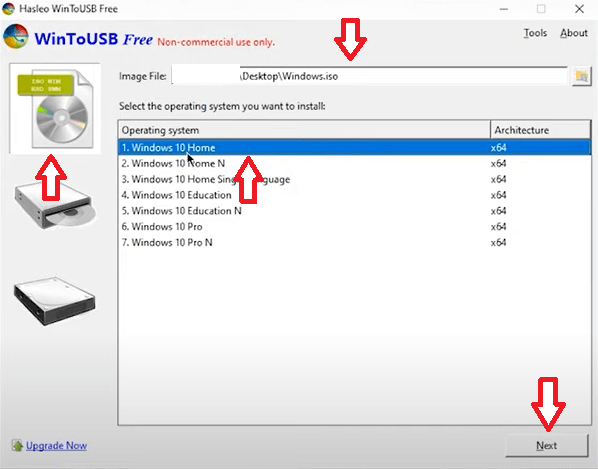Click the green Upgrade Now arrow icon

(17, 445)
